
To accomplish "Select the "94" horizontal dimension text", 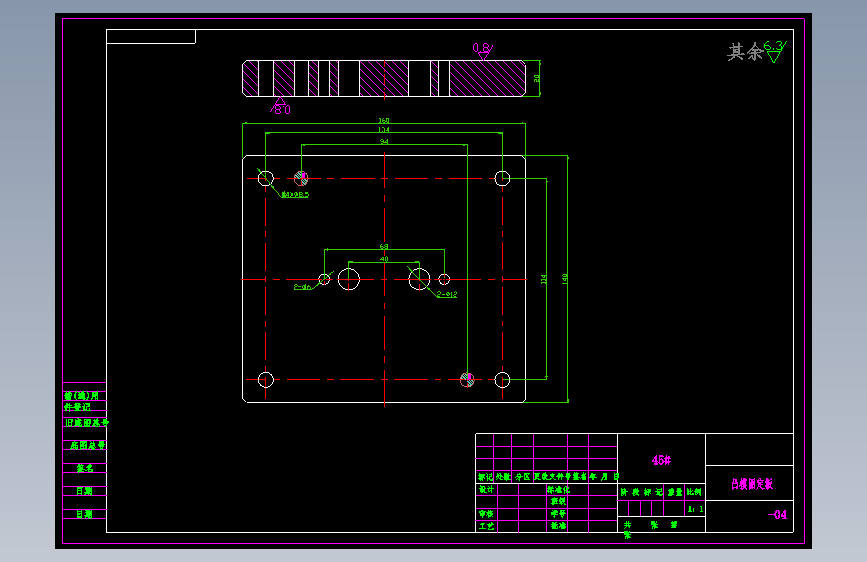I will pyautogui.click(x=384, y=142).
